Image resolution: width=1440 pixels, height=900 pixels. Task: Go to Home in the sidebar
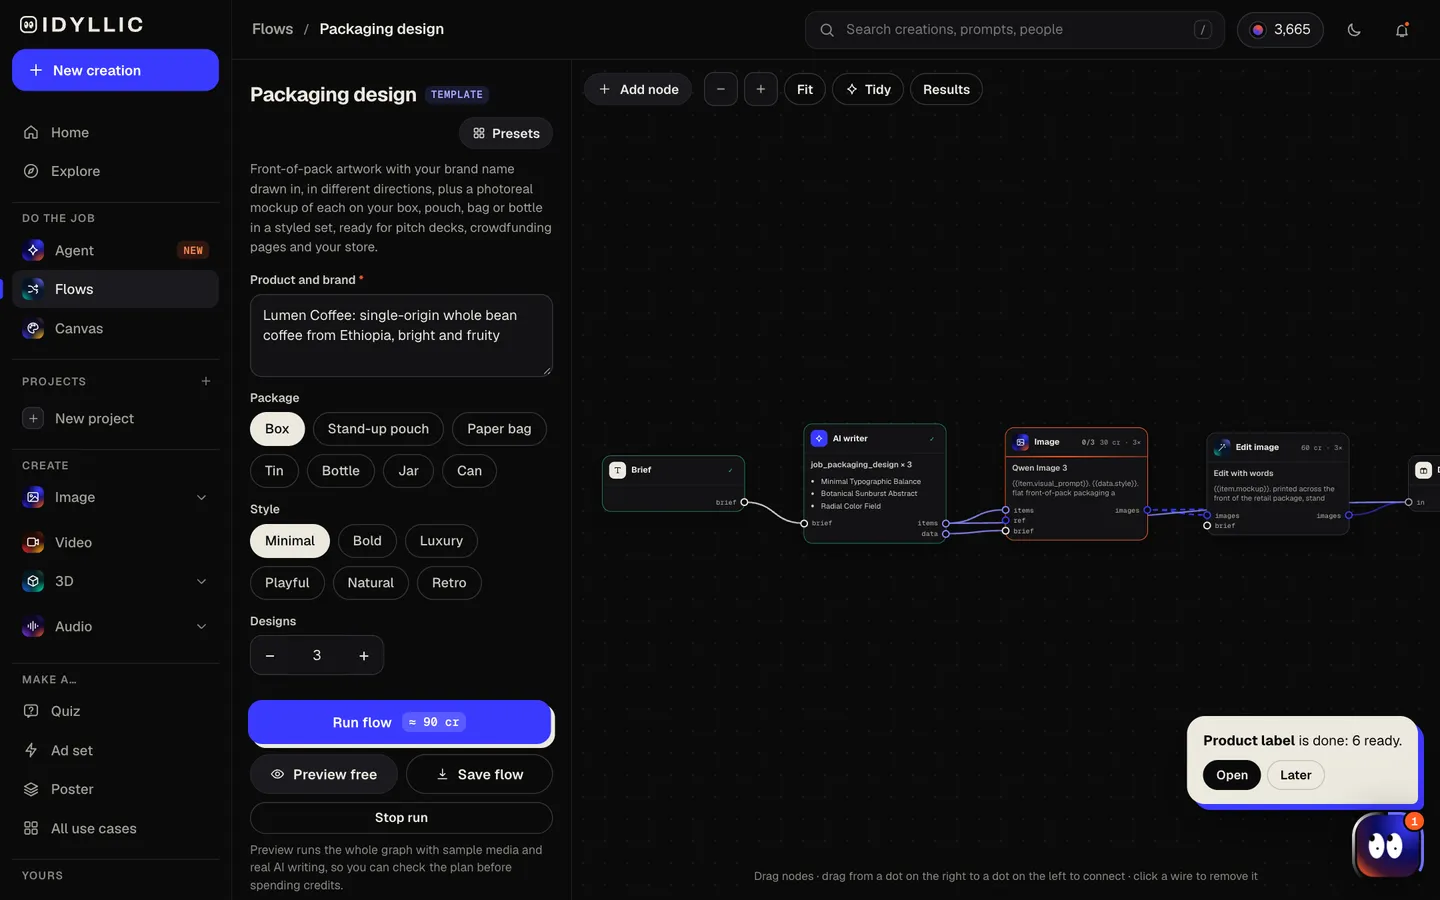(x=115, y=132)
